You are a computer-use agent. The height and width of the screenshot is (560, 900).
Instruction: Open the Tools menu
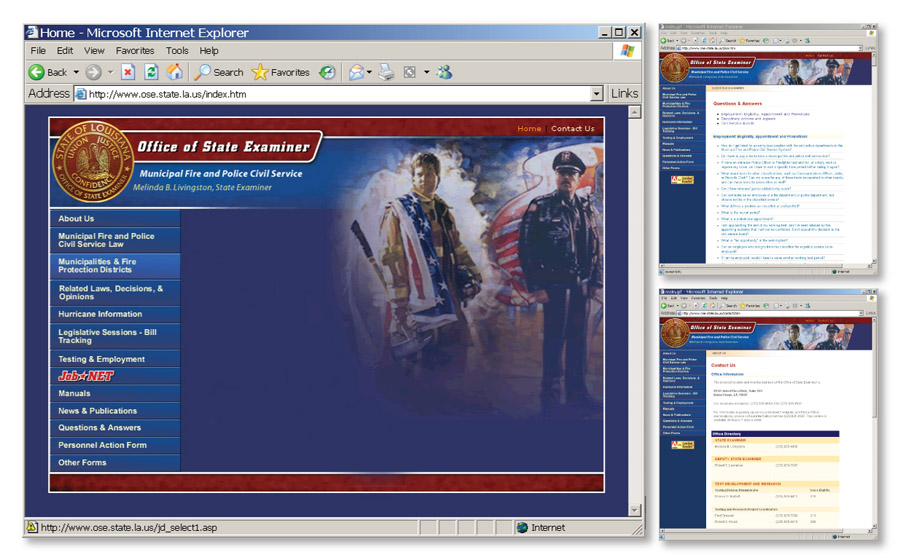click(177, 51)
